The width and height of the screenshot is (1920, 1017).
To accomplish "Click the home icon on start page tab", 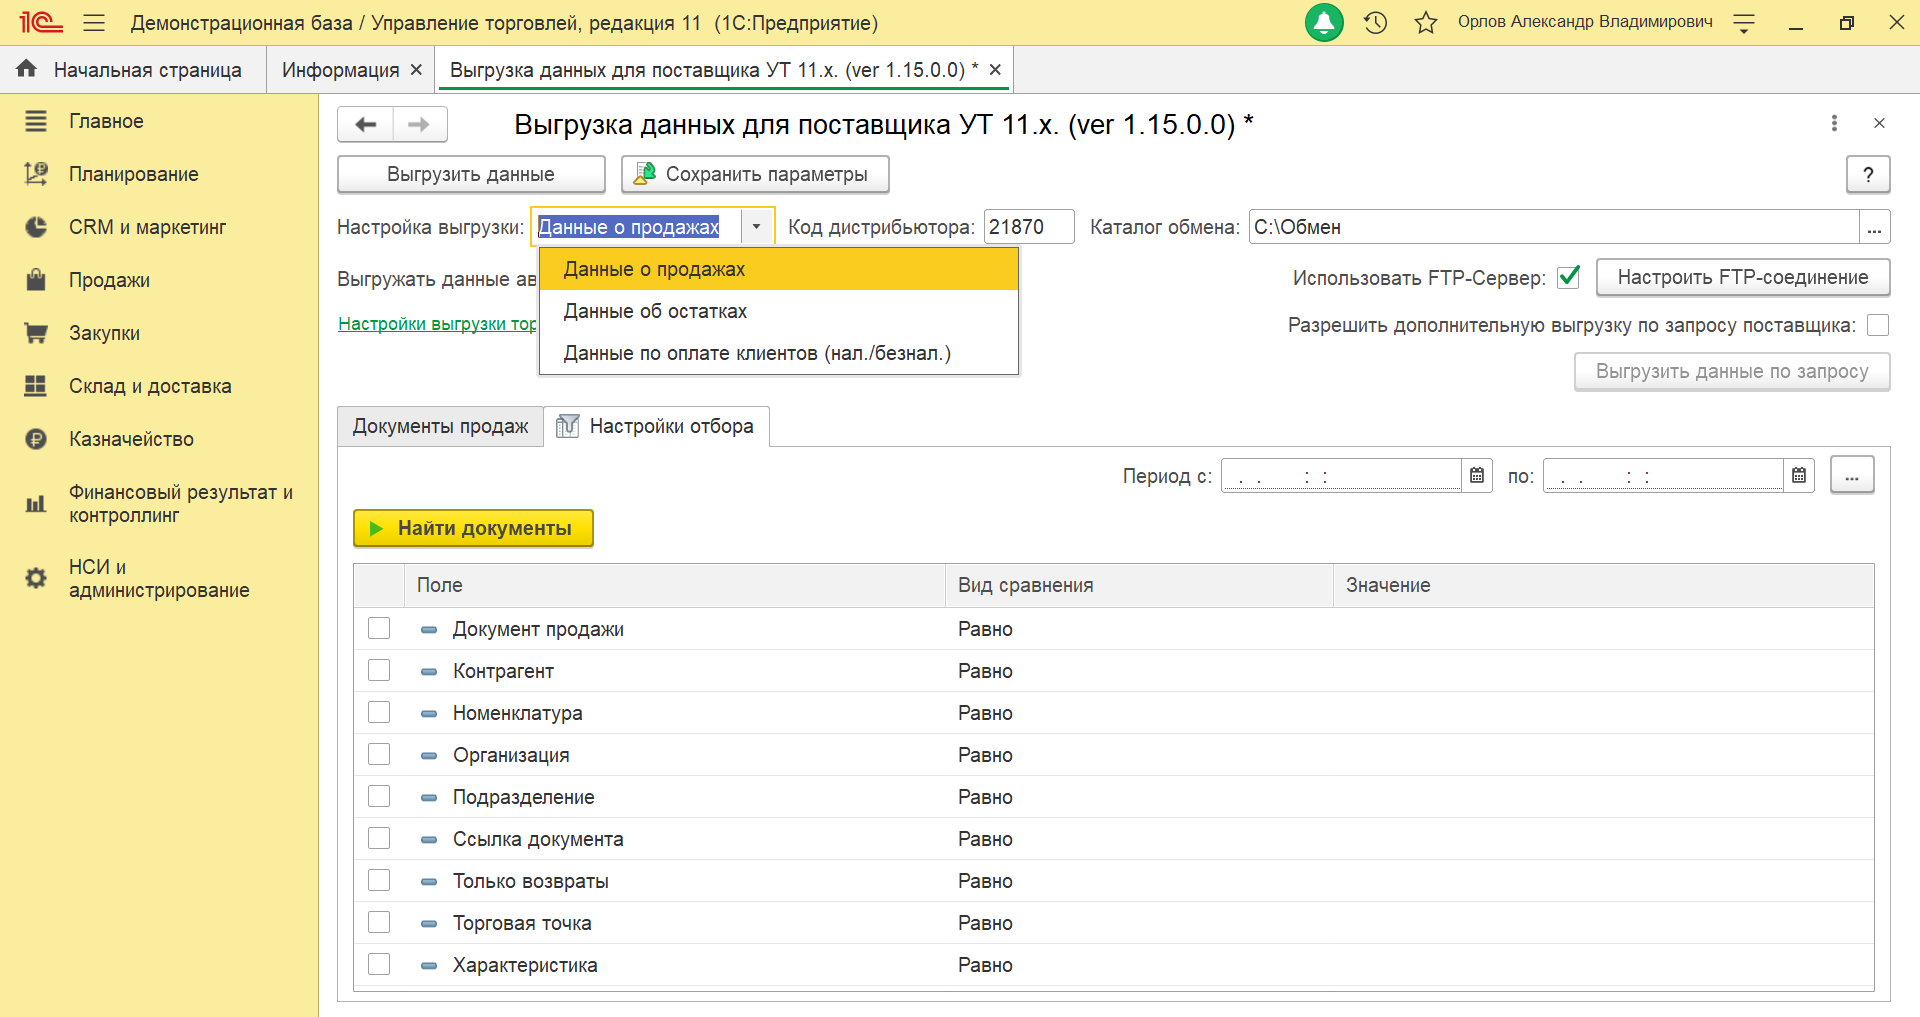I will click(x=27, y=69).
